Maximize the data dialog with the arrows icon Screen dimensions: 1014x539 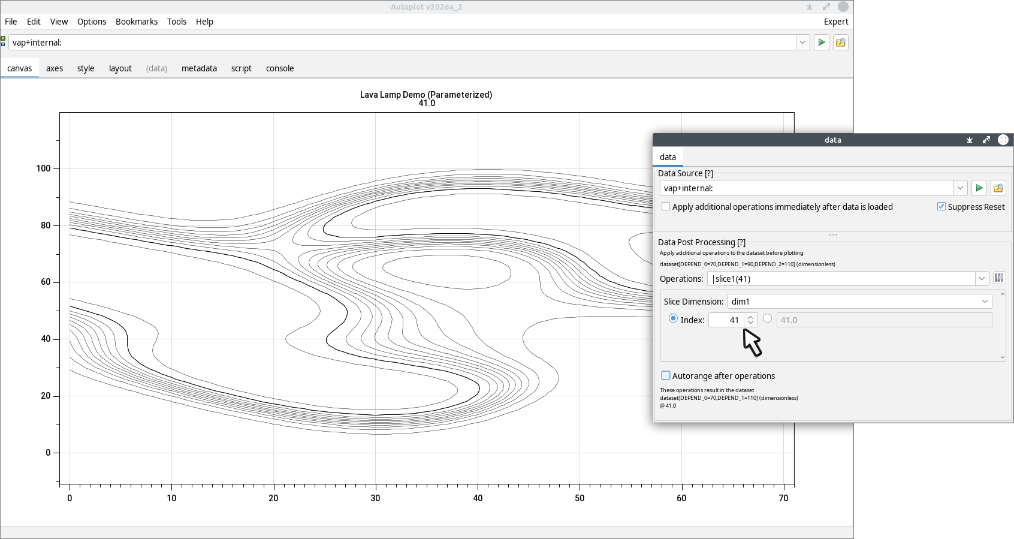[x=986, y=141]
